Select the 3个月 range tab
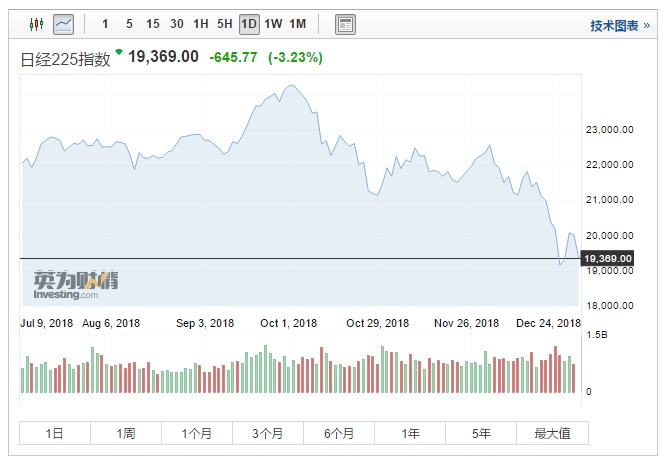666x462 pixels. (x=268, y=433)
